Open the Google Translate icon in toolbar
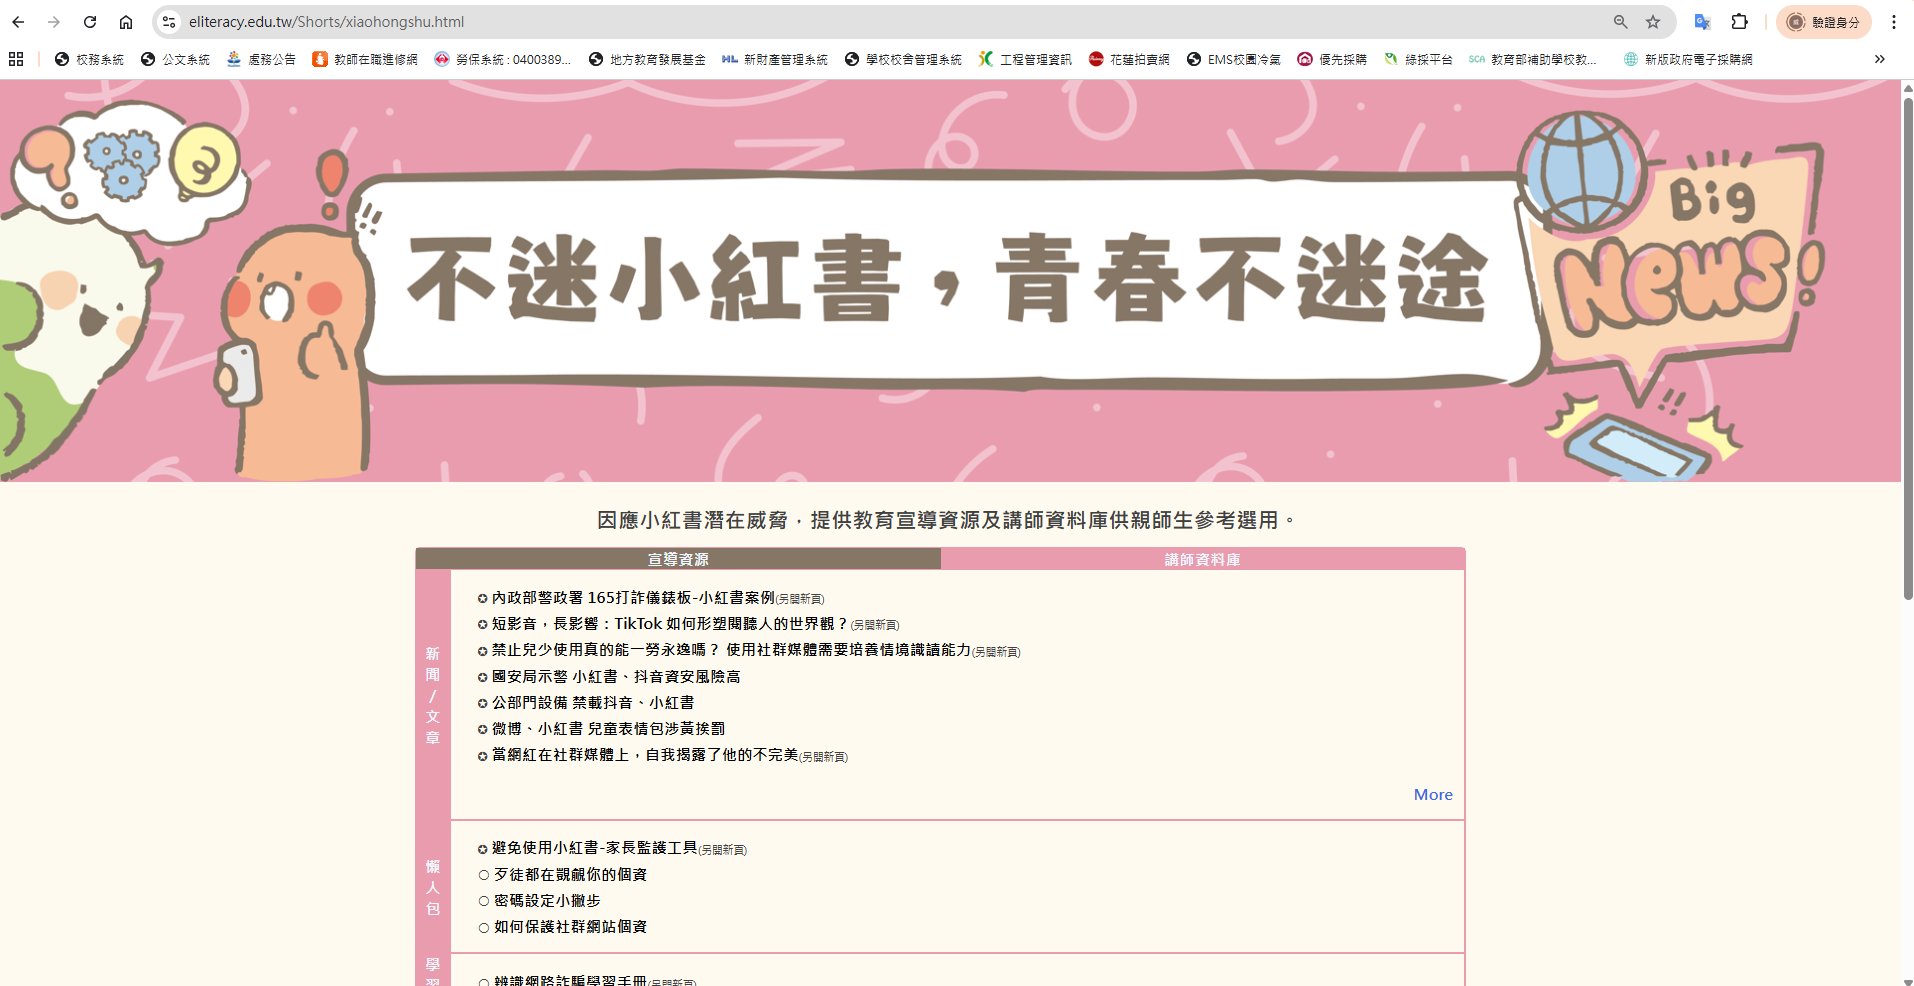The image size is (1914, 986). coord(1702,22)
